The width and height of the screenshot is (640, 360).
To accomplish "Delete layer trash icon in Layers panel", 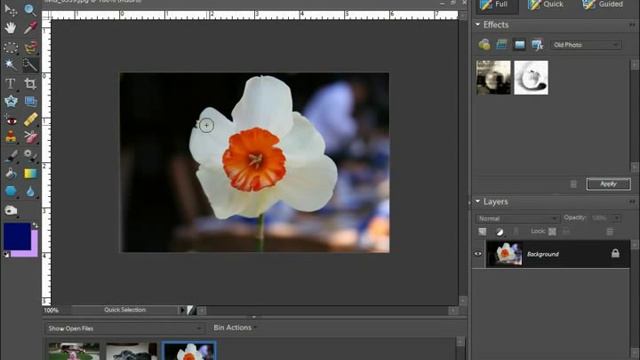I will point(610,232).
